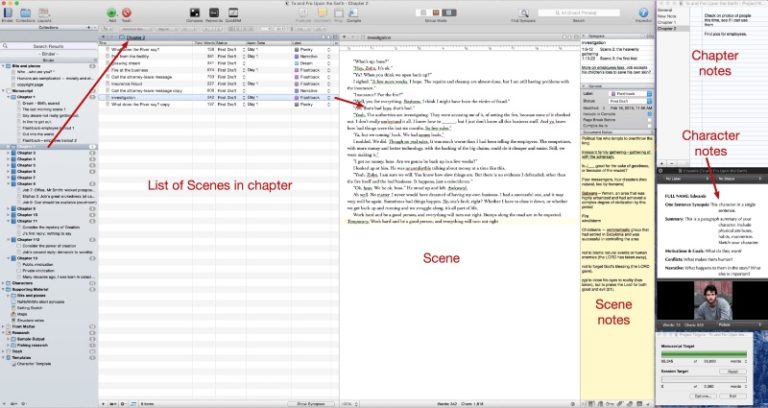The height and width of the screenshot is (408, 768).
Task: Click the Status column header in outliner
Action: 228,43
